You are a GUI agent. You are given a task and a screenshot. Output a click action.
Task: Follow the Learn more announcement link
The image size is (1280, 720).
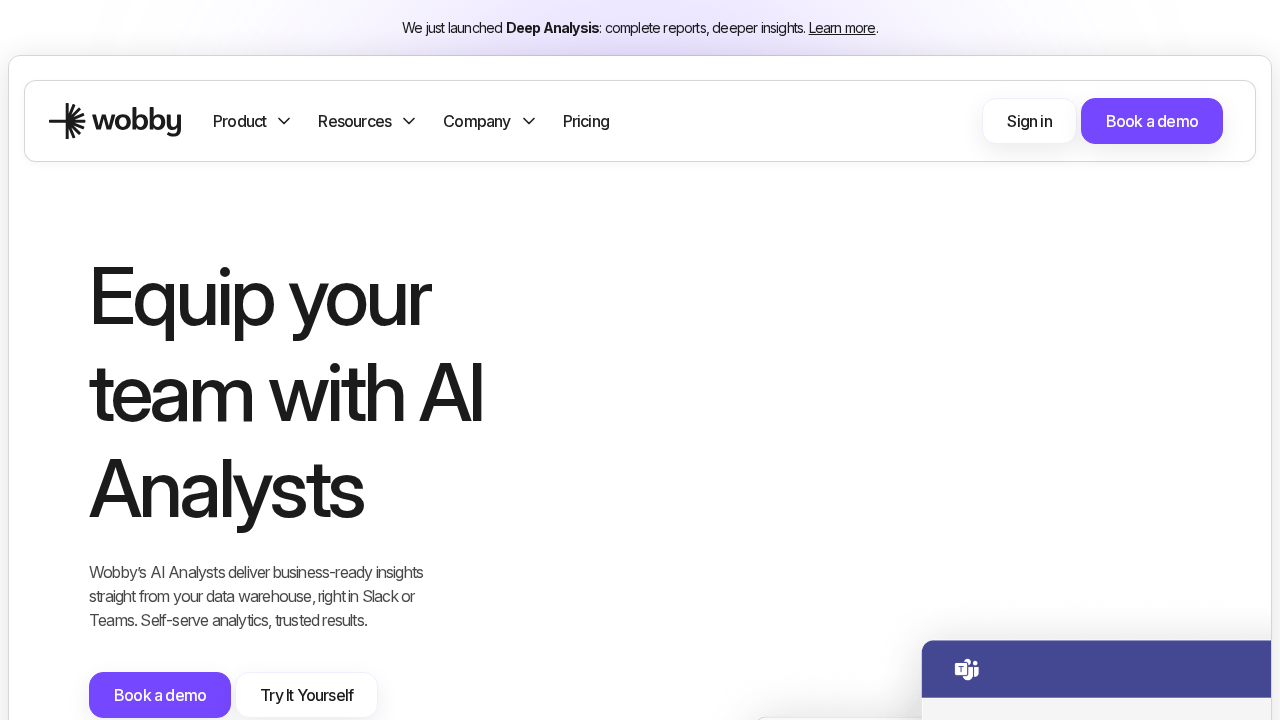tap(842, 28)
